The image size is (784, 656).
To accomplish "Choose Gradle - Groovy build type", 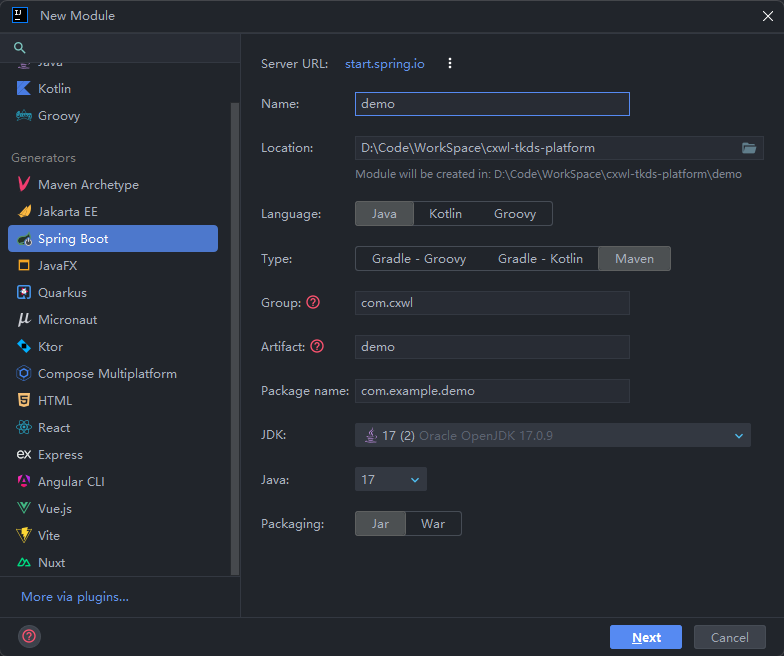I will pos(419,259).
